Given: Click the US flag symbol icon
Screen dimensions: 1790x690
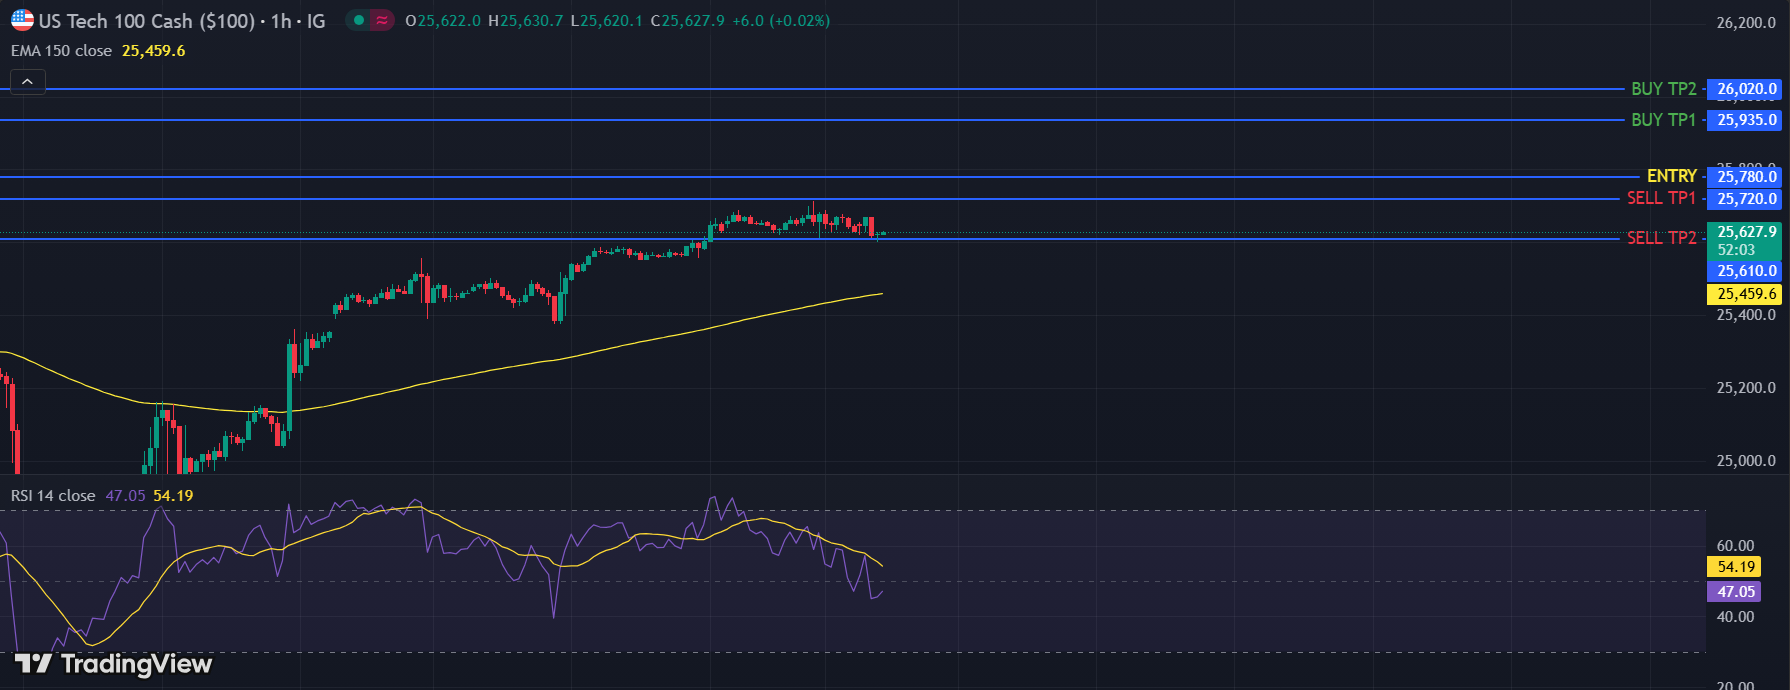Looking at the screenshot, I should click(x=22, y=20).
